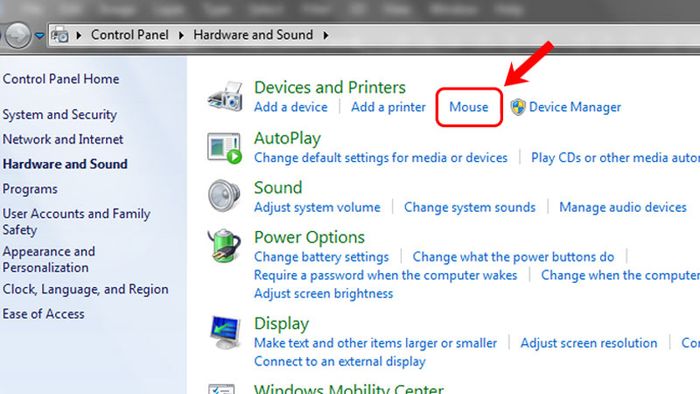Click Change battery settings

click(321, 257)
